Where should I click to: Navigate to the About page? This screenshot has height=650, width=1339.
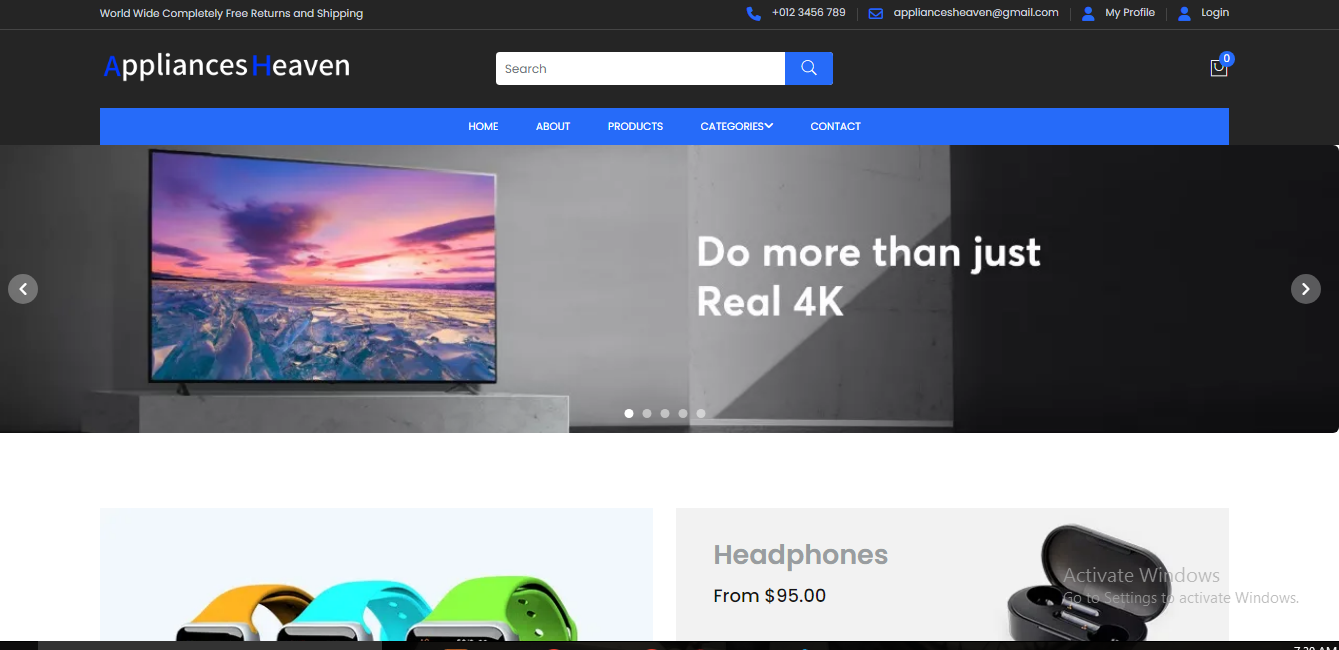pyautogui.click(x=553, y=126)
